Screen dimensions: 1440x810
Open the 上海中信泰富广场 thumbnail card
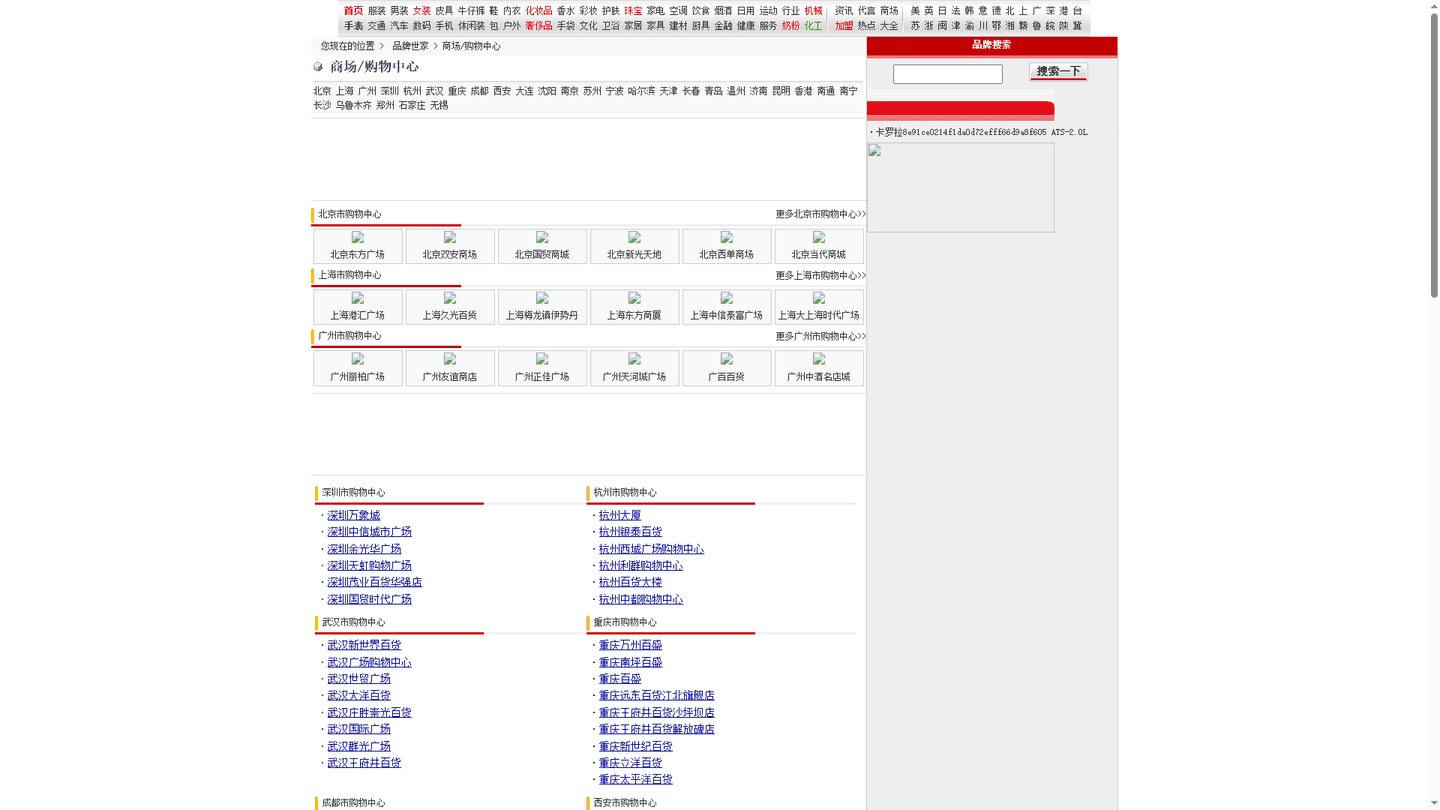[727, 307]
